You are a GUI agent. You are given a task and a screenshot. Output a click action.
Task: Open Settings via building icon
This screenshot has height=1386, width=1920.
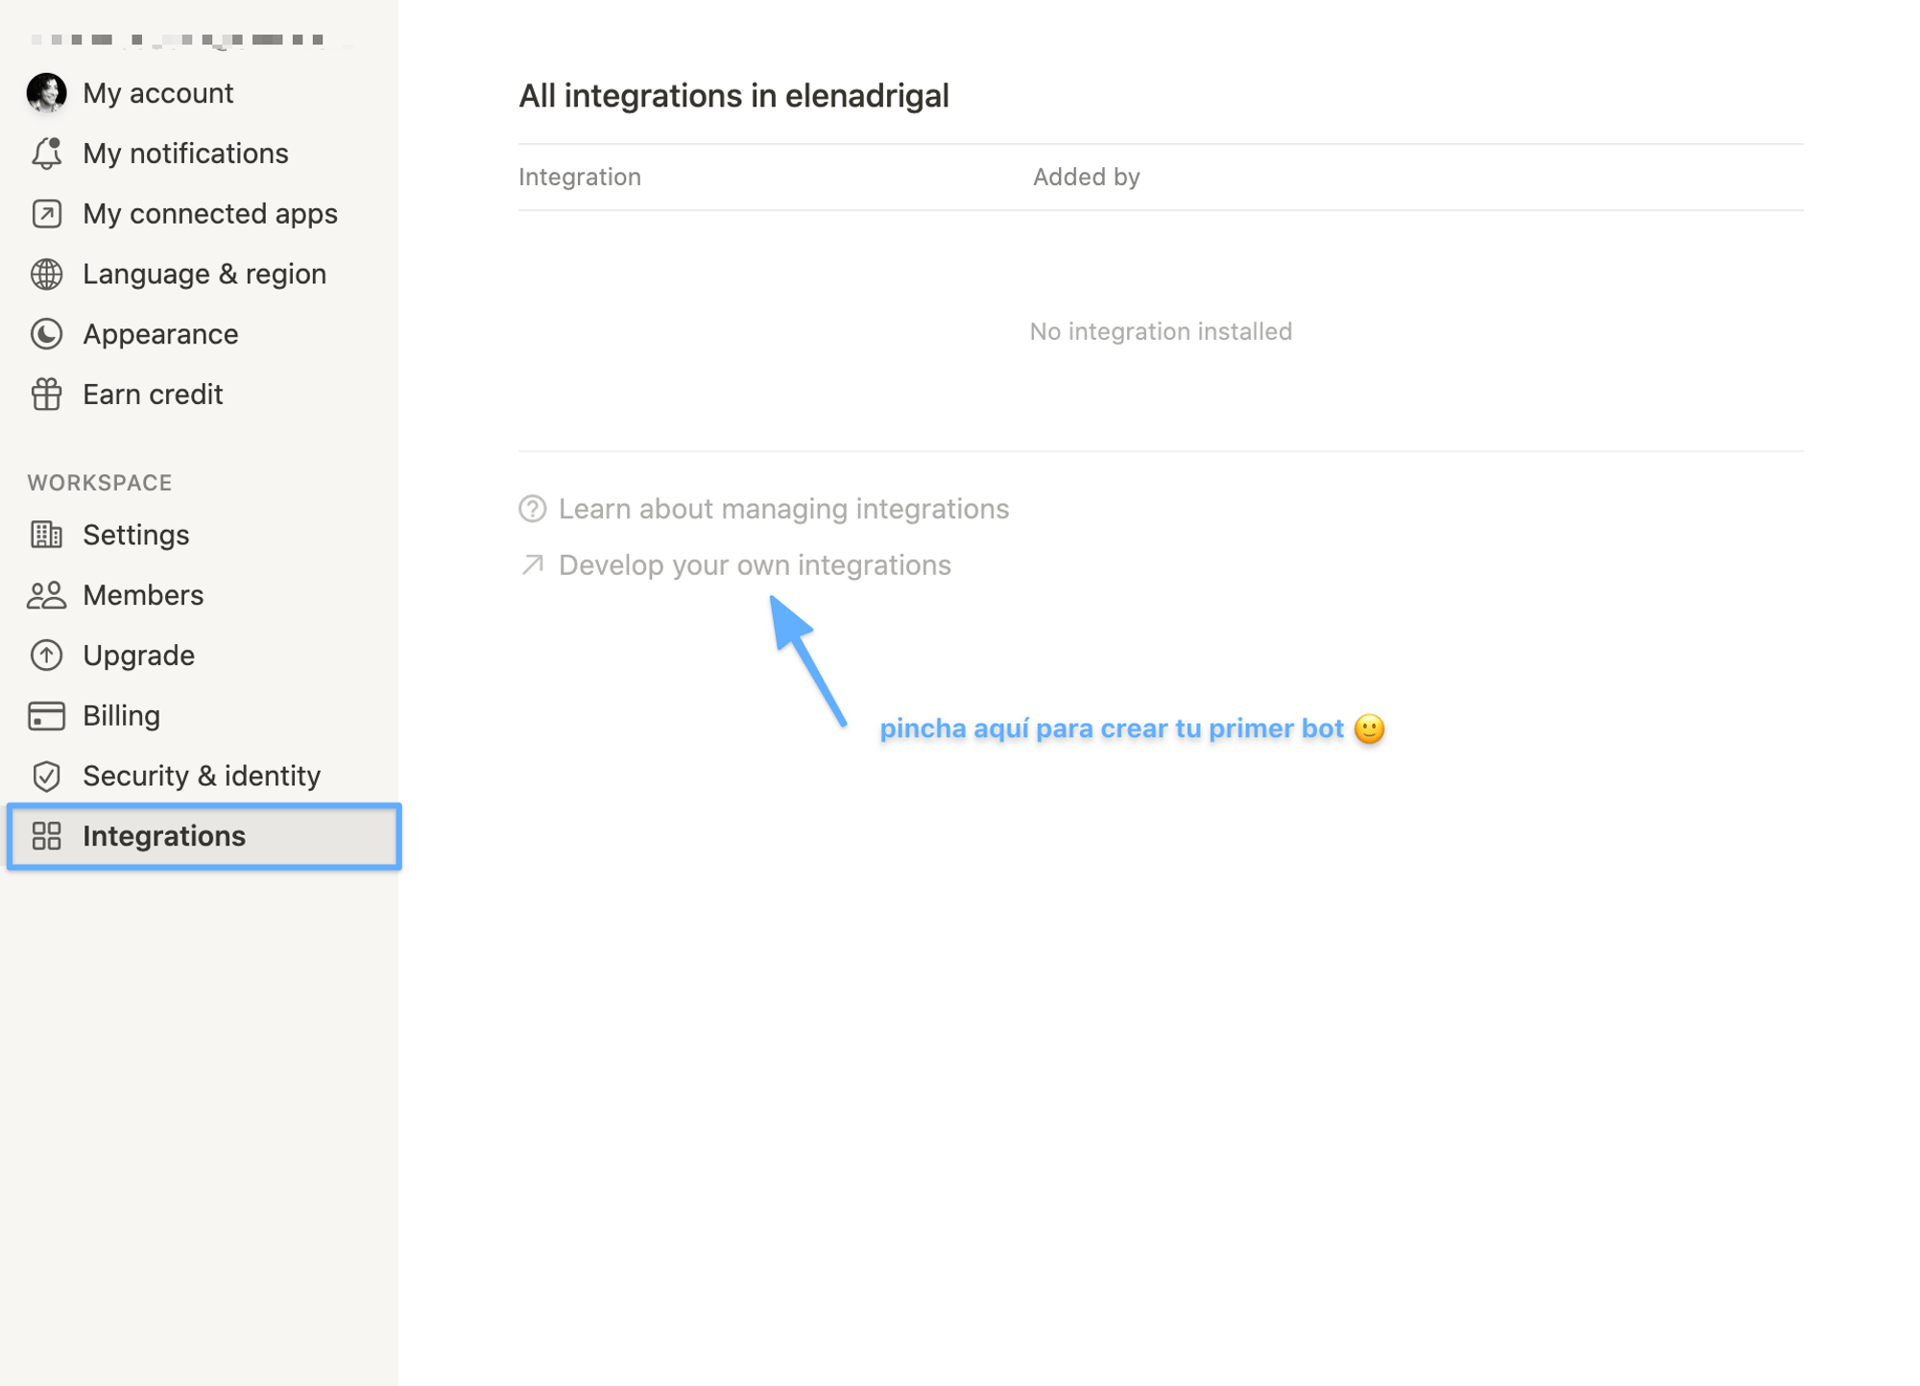(46, 534)
